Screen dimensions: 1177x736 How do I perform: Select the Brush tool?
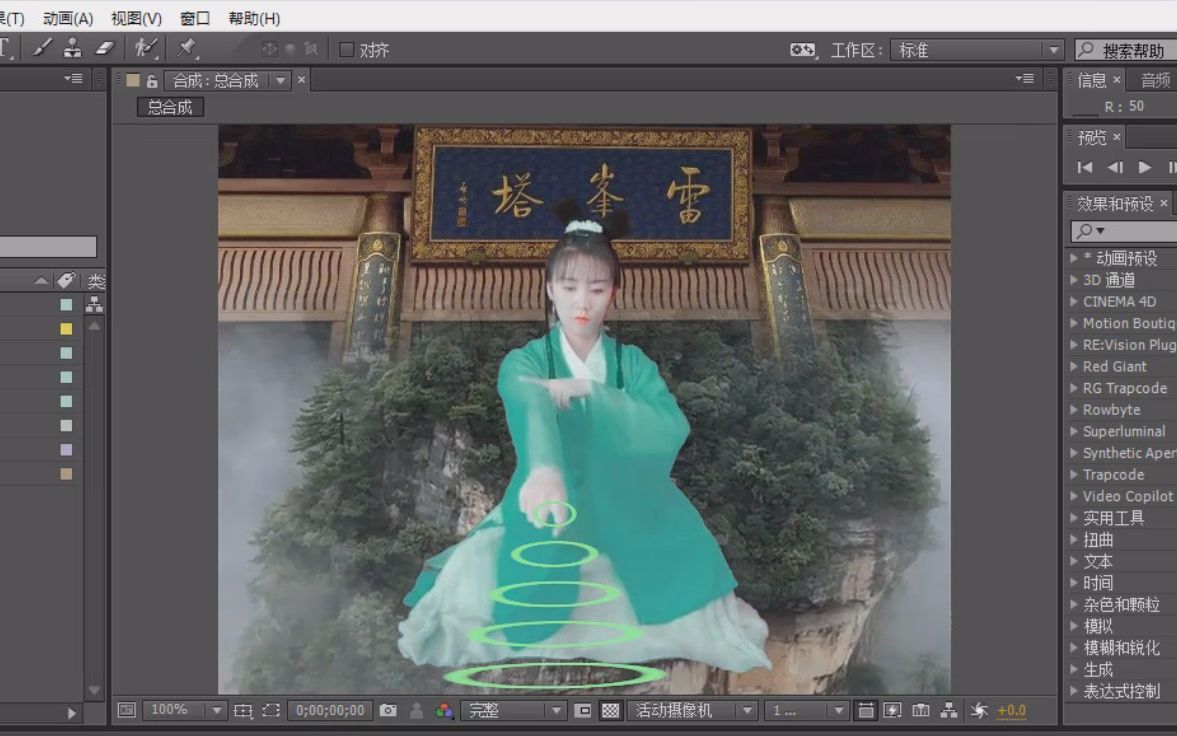tap(43, 49)
